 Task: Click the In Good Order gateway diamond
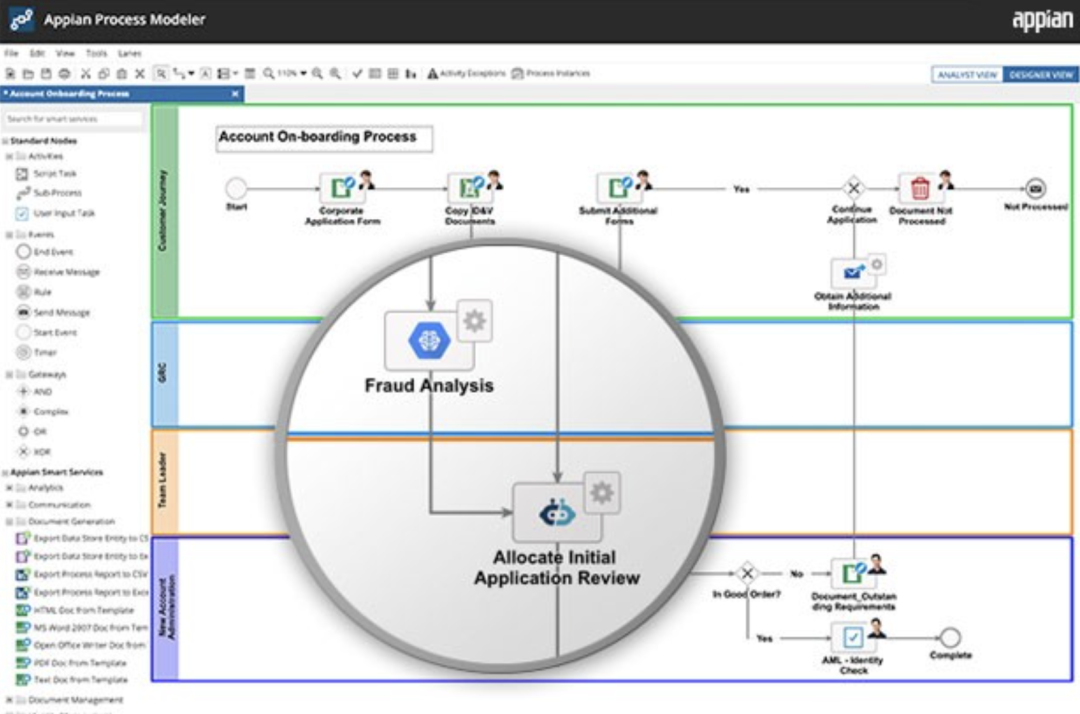747,573
